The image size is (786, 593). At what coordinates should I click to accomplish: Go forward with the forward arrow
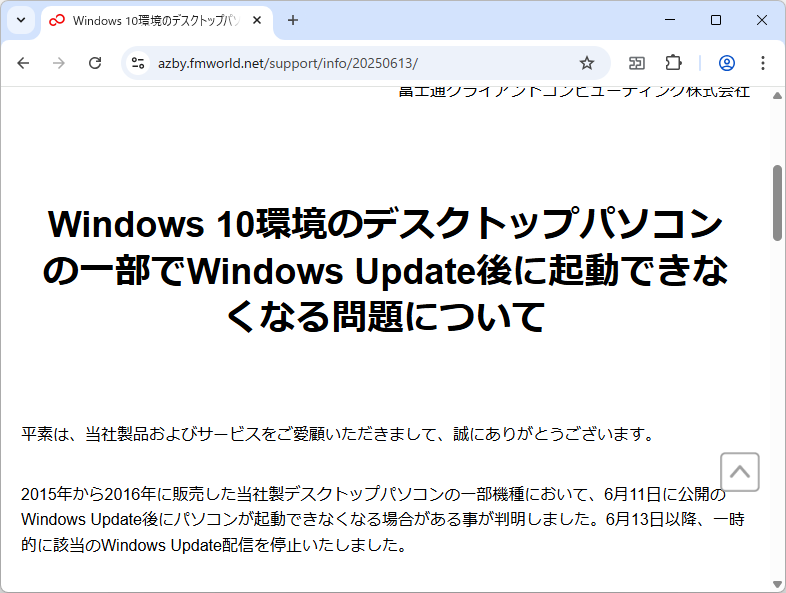pyautogui.click(x=59, y=63)
